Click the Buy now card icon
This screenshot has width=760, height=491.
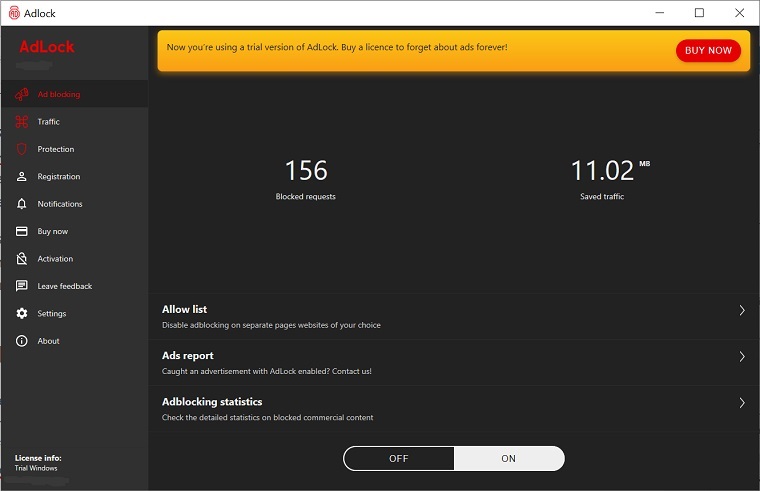coord(21,231)
